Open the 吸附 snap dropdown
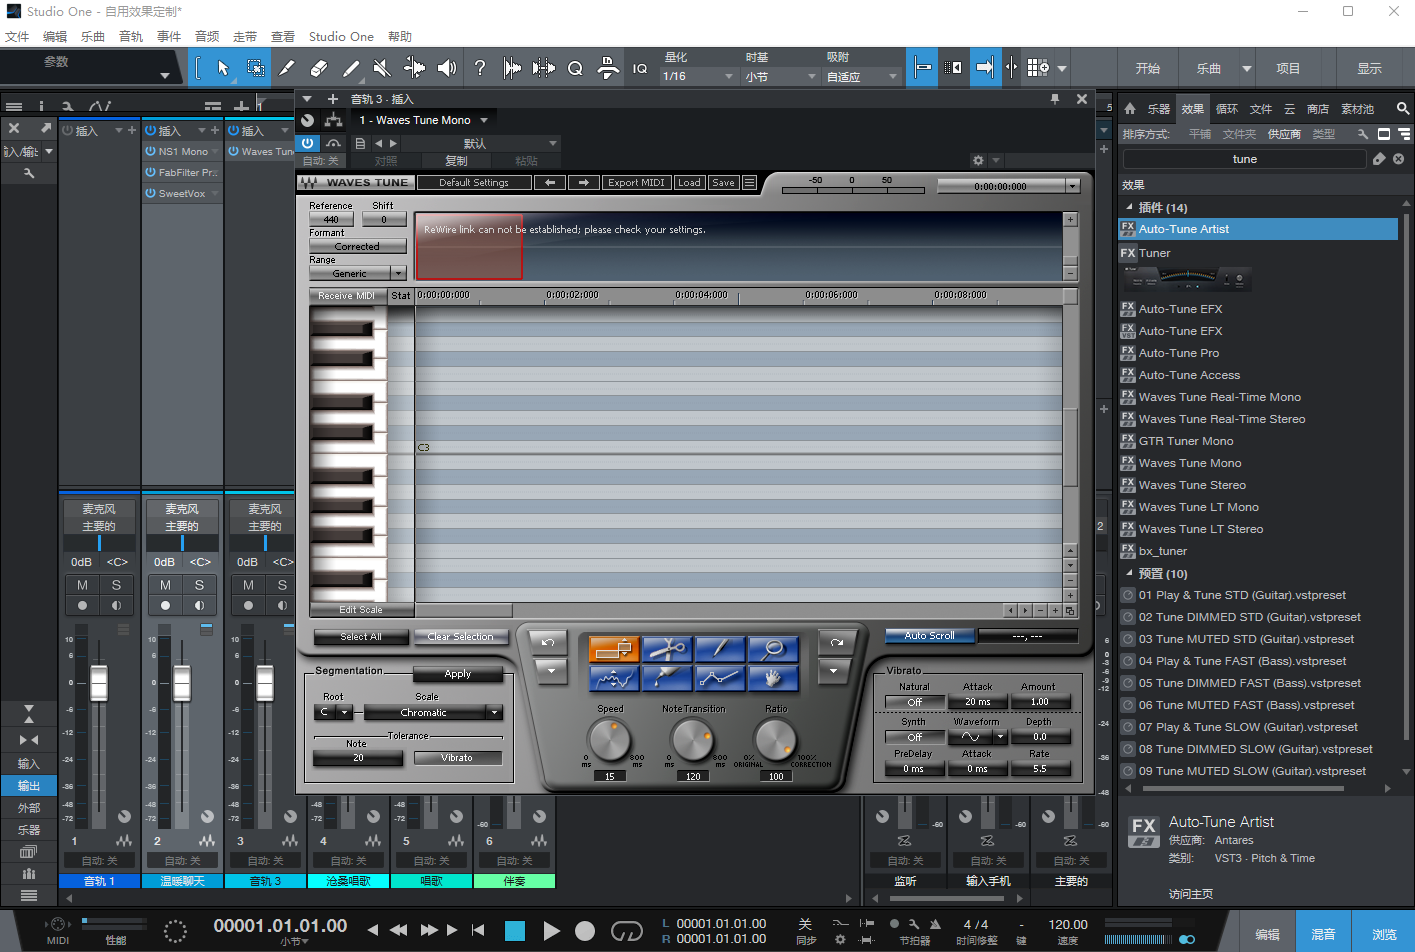The width and height of the screenshot is (1415, 952). coord(862,76)
